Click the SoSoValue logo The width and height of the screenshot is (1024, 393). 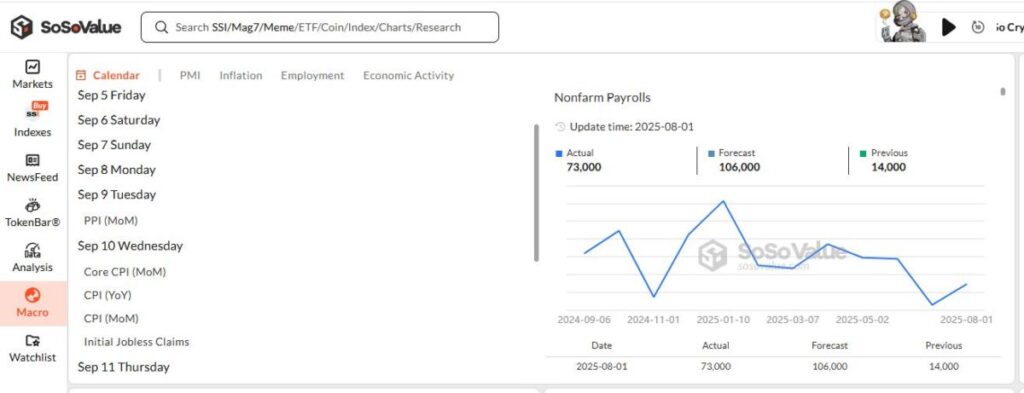(66, 27)
